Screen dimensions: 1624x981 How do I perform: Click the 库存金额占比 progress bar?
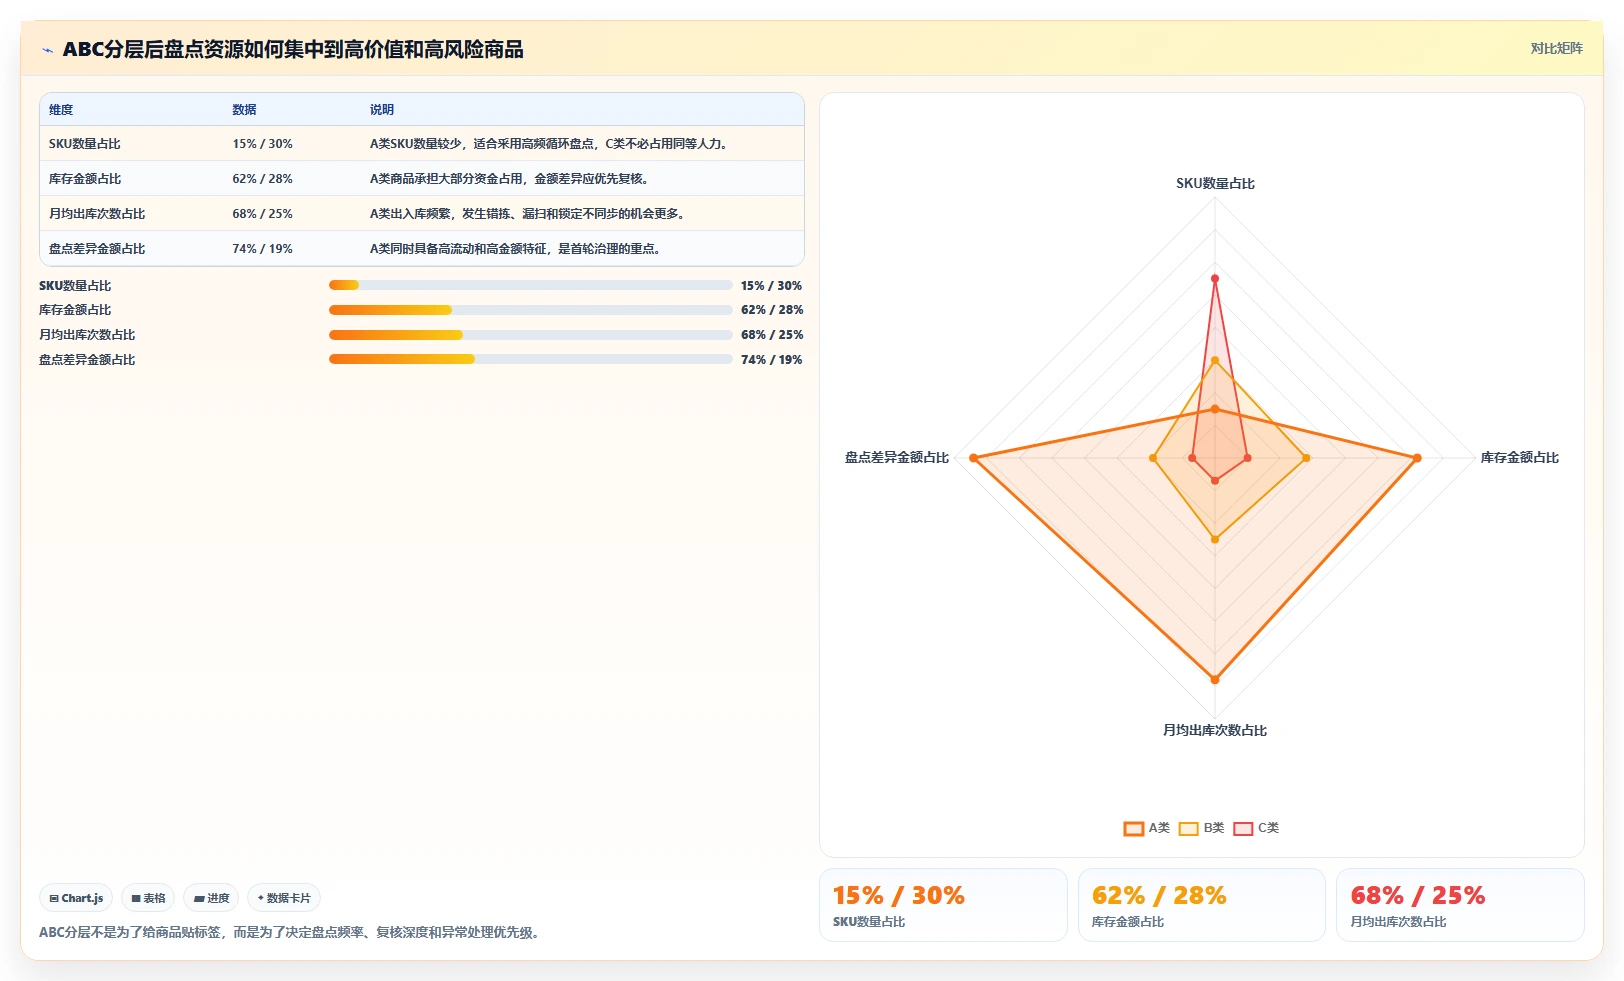click(530, 310)
